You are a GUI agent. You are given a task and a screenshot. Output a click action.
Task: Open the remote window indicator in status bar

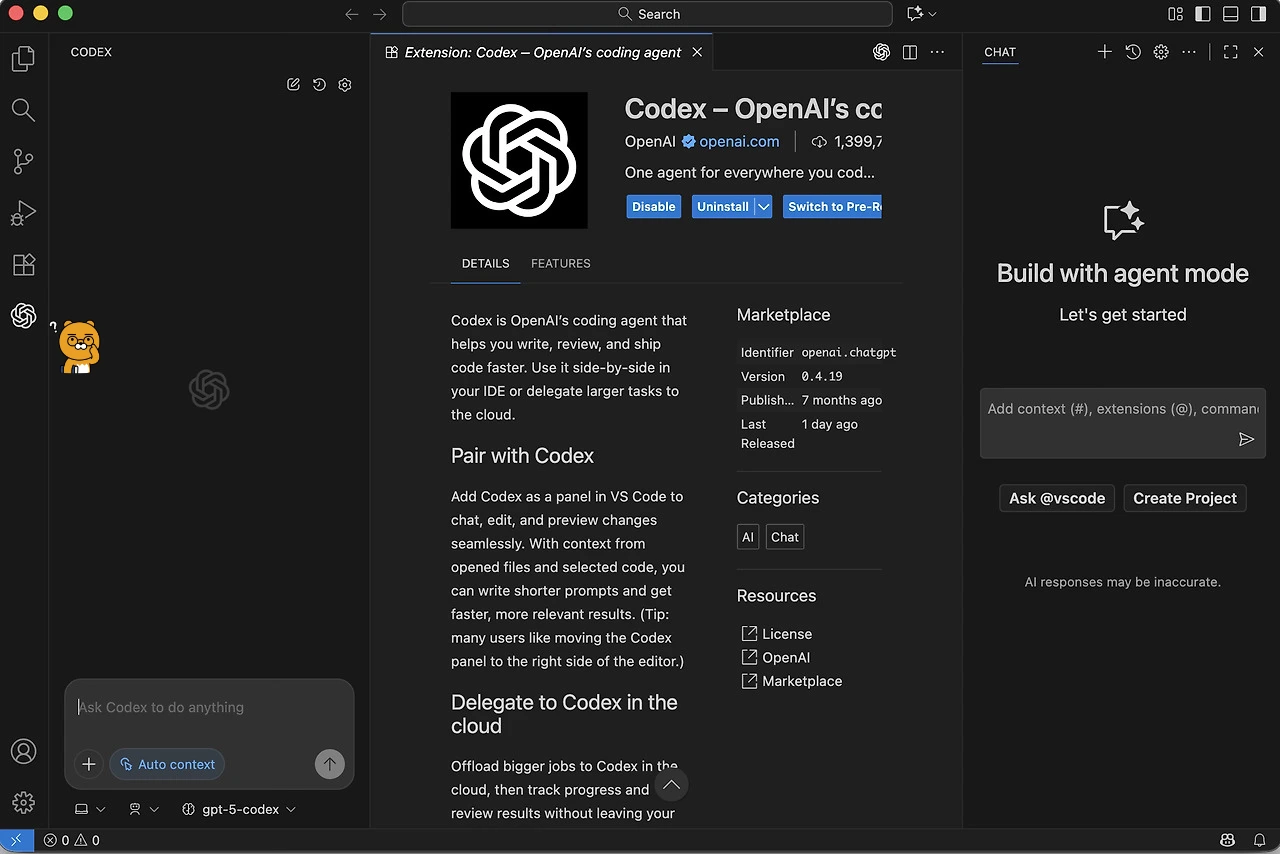tap(16, 840)
